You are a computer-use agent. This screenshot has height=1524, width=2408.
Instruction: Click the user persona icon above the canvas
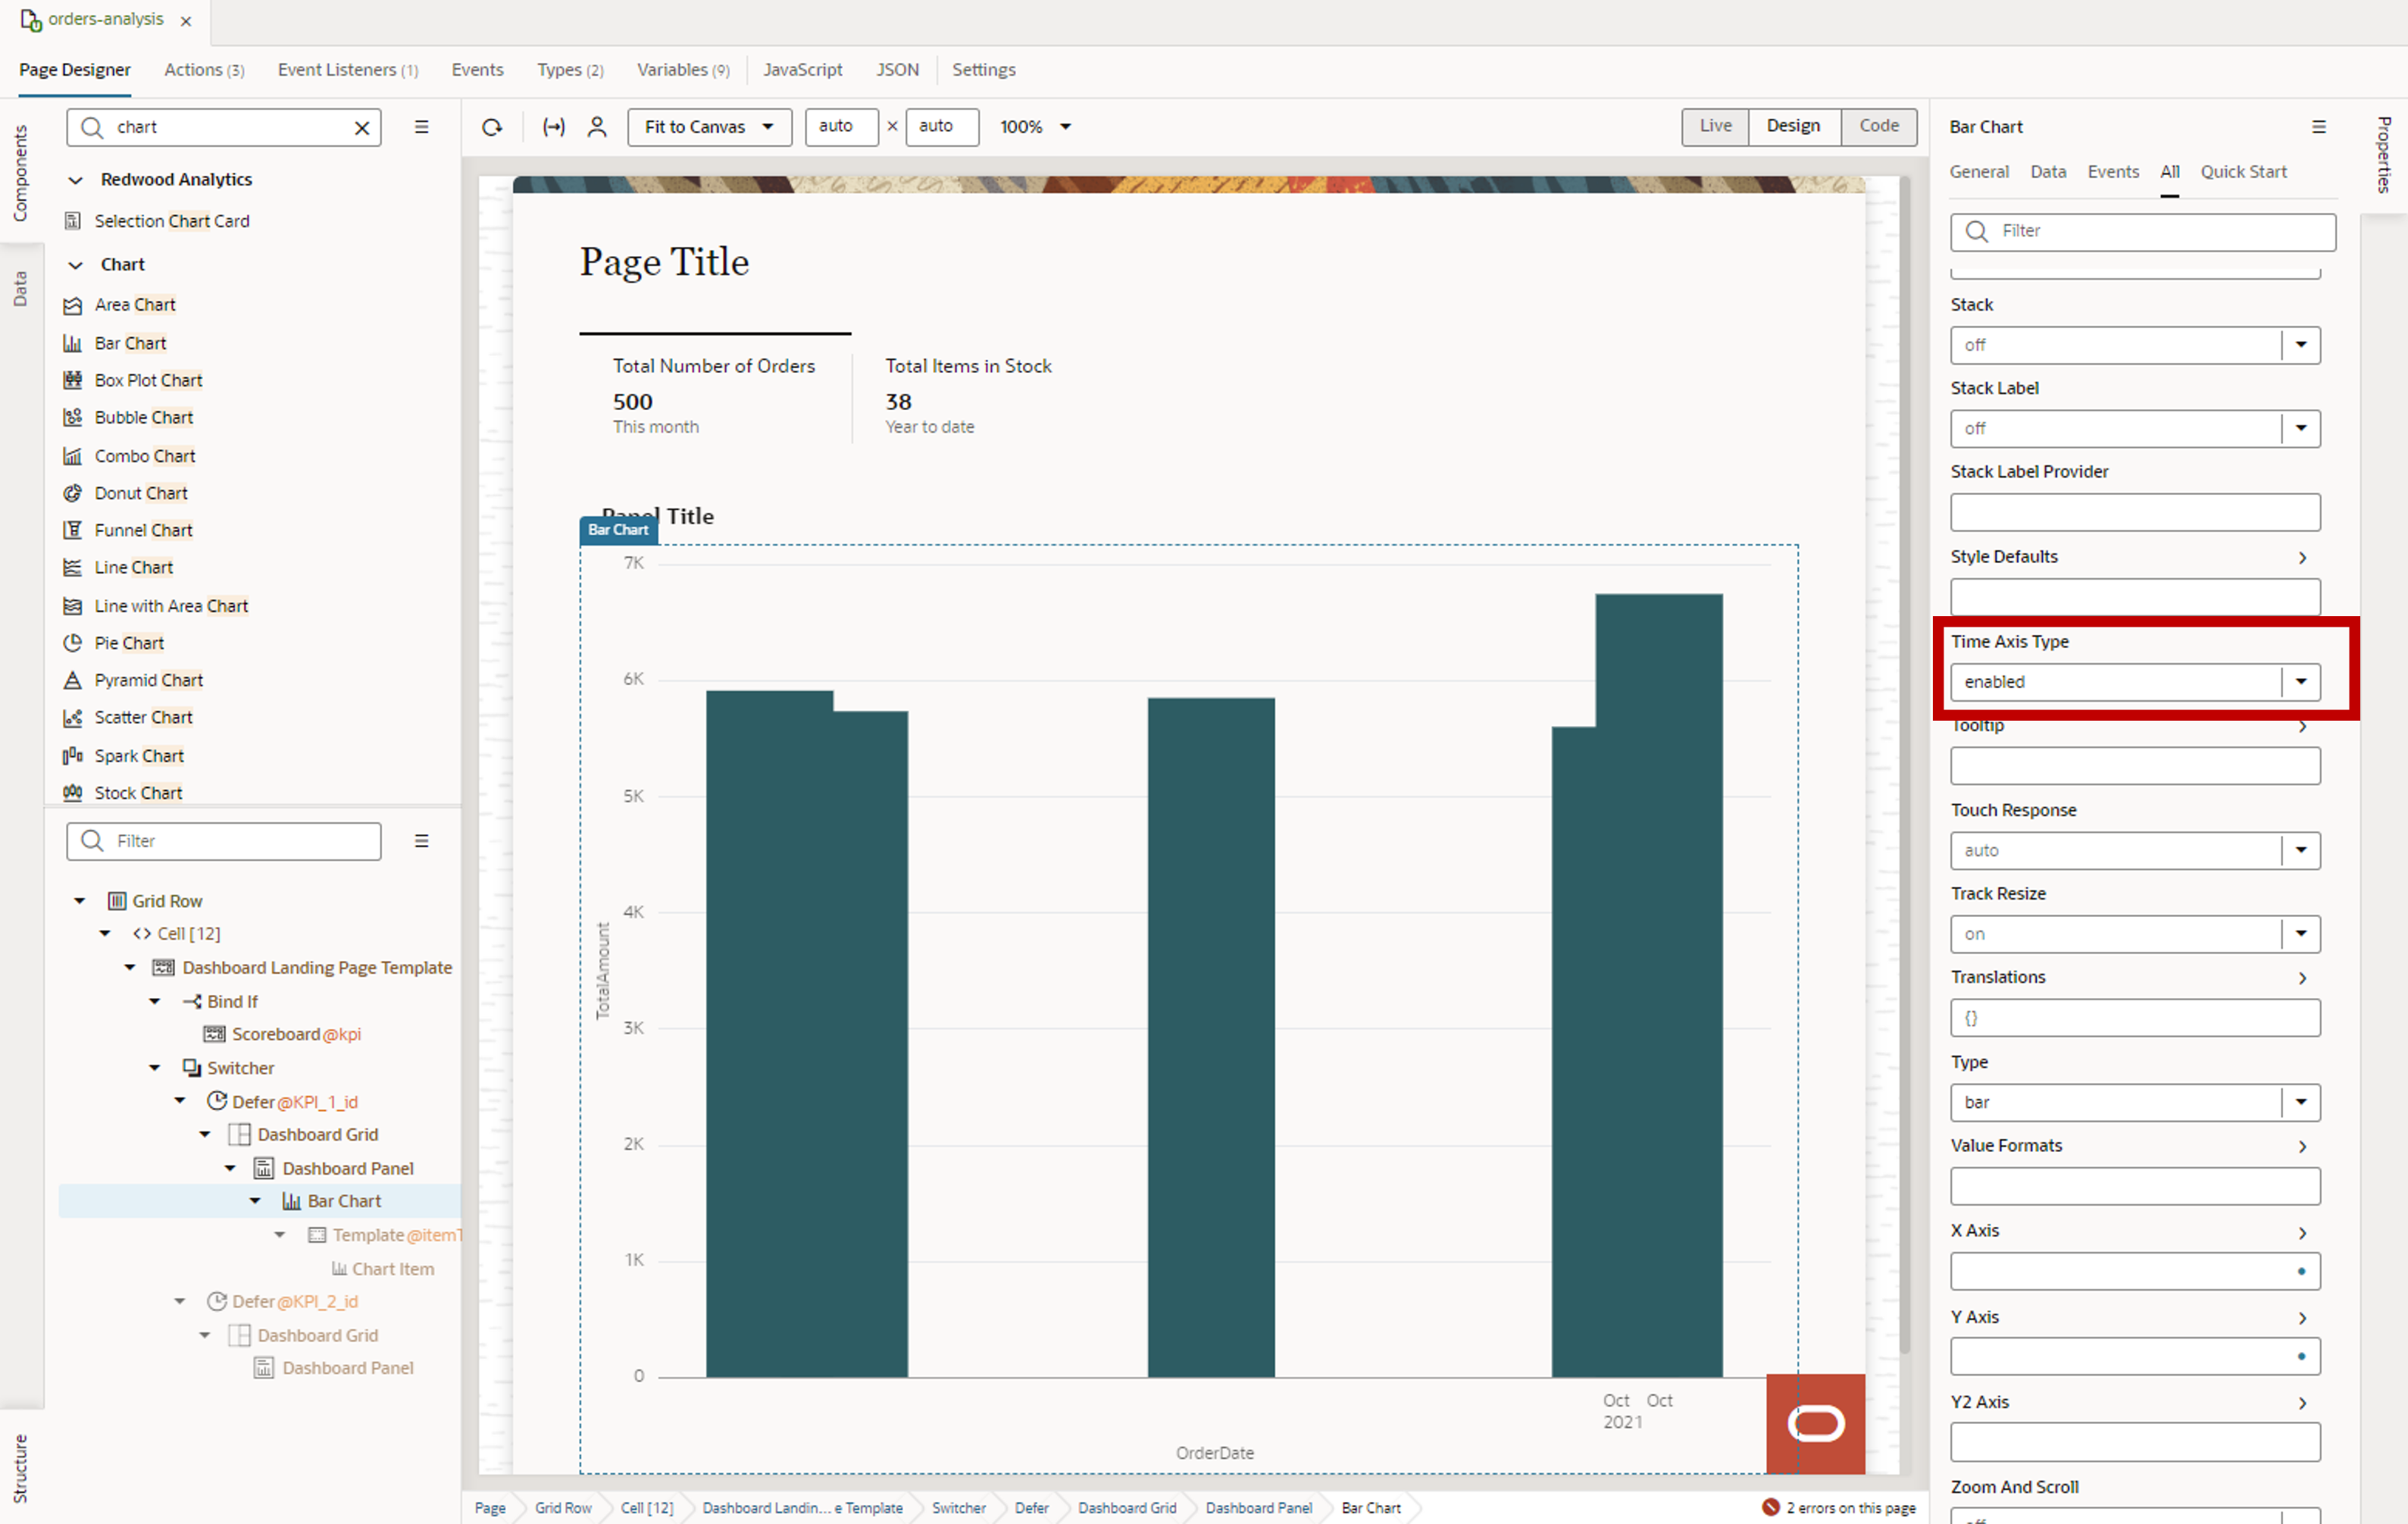(597, 127)
